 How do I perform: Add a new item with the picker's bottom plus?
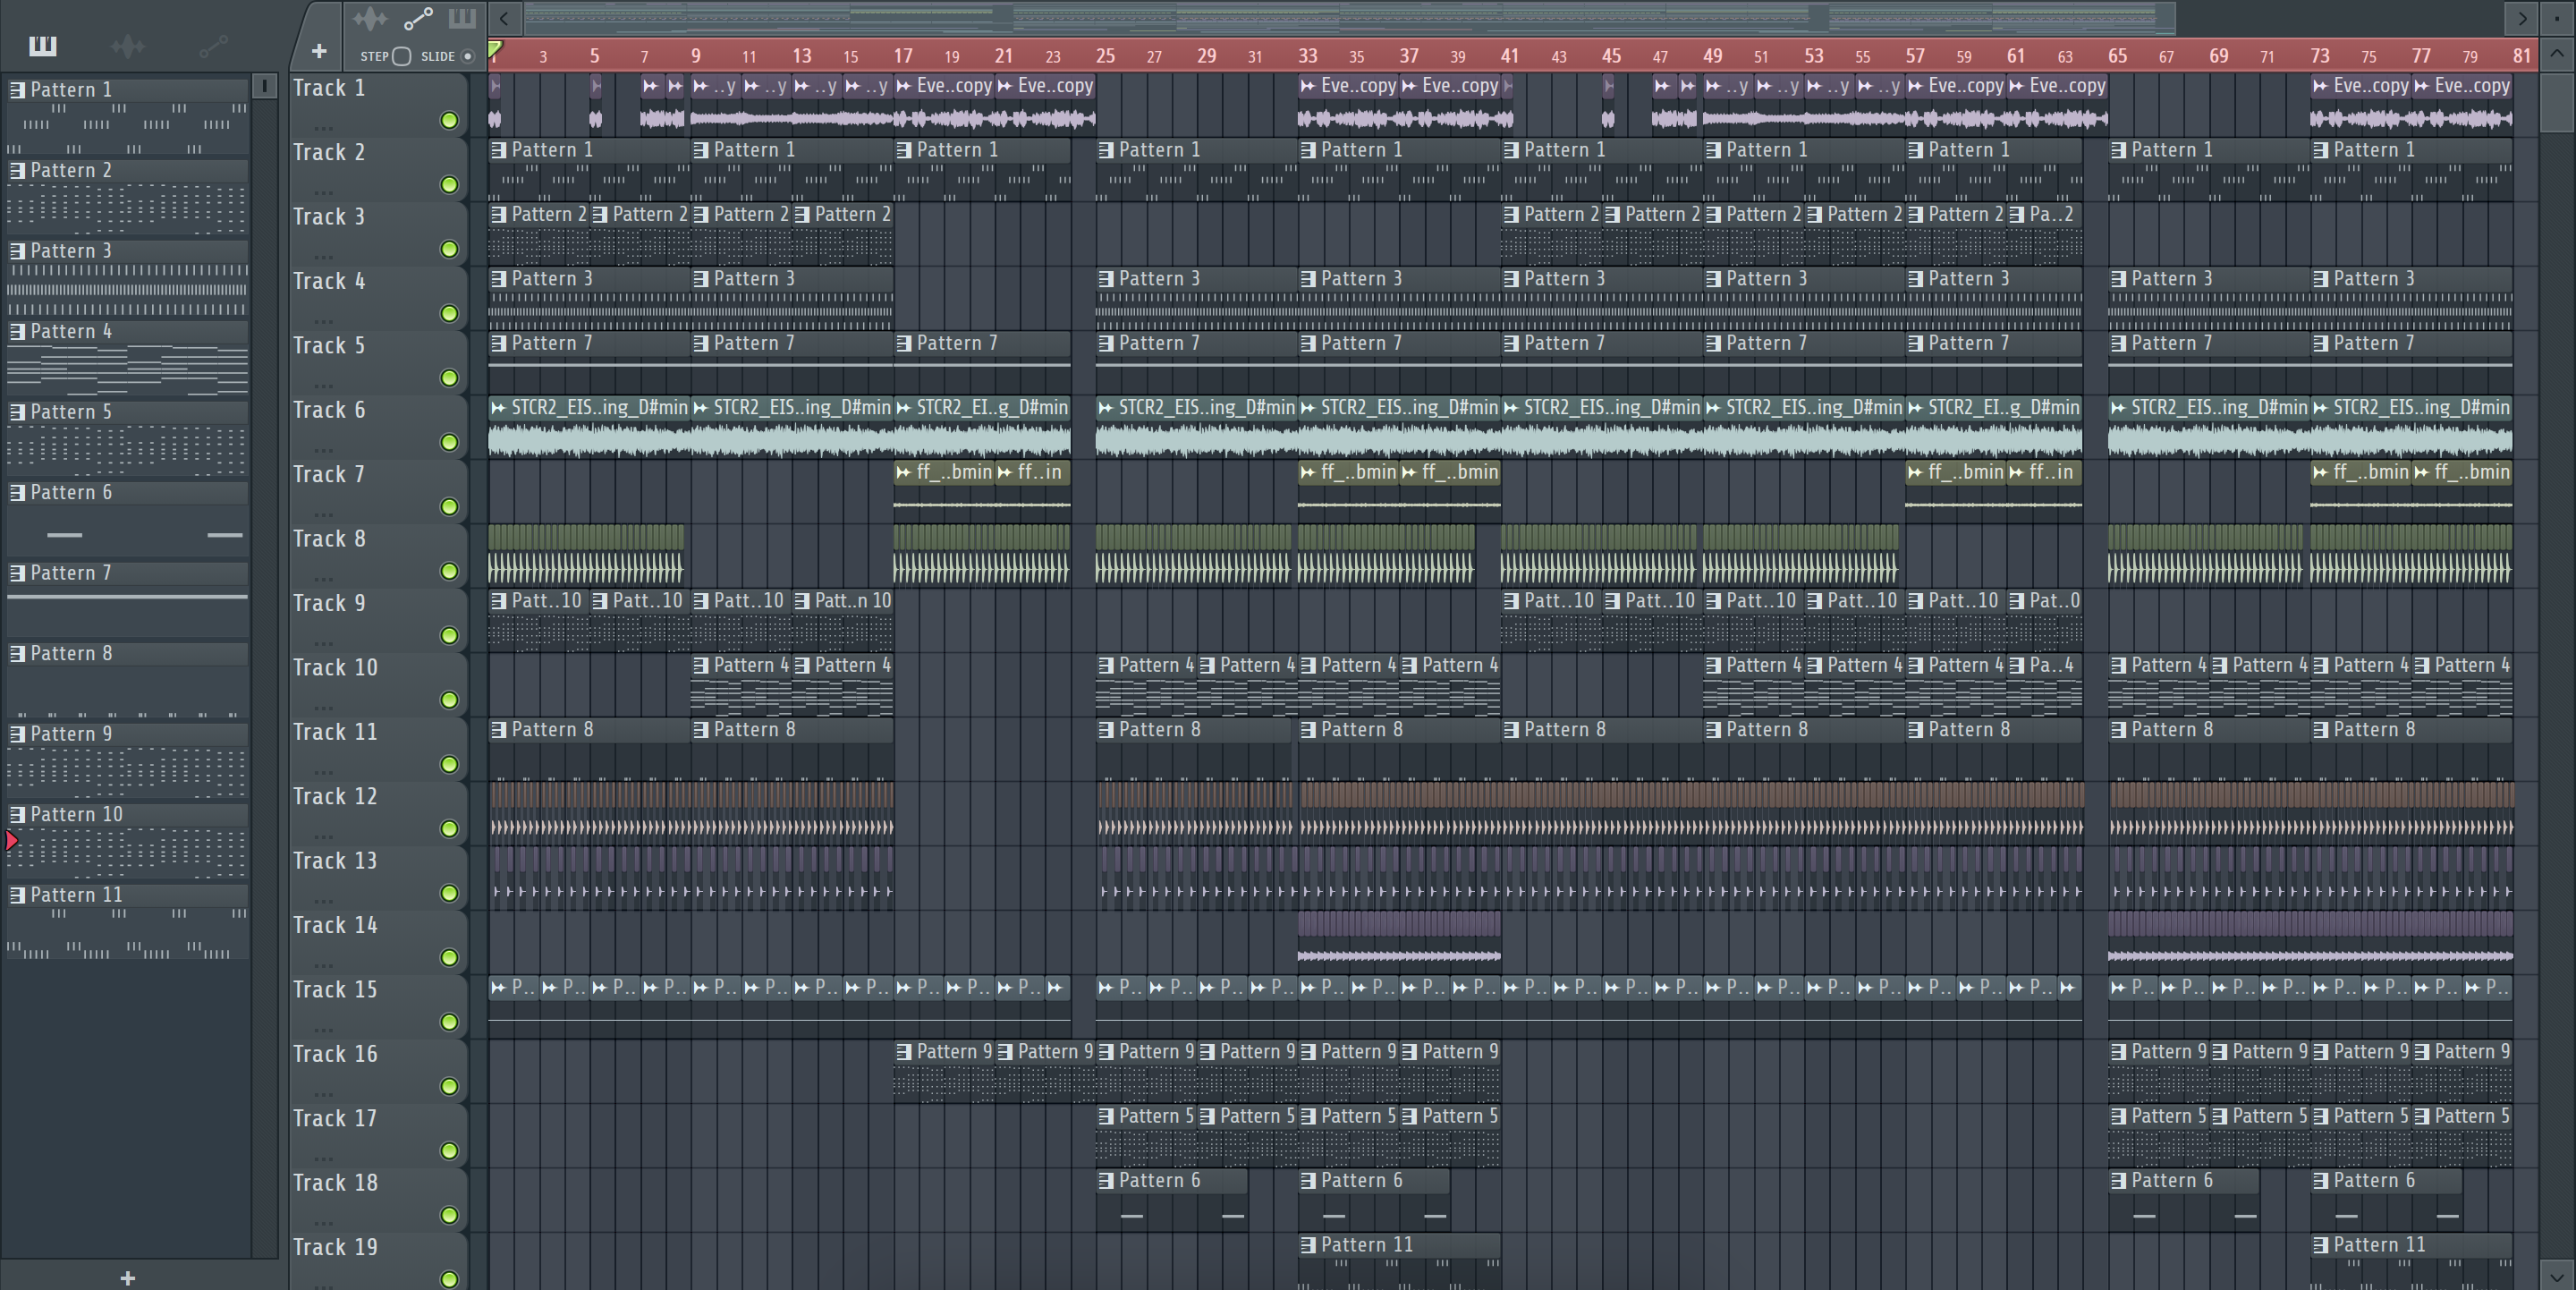127,1277
